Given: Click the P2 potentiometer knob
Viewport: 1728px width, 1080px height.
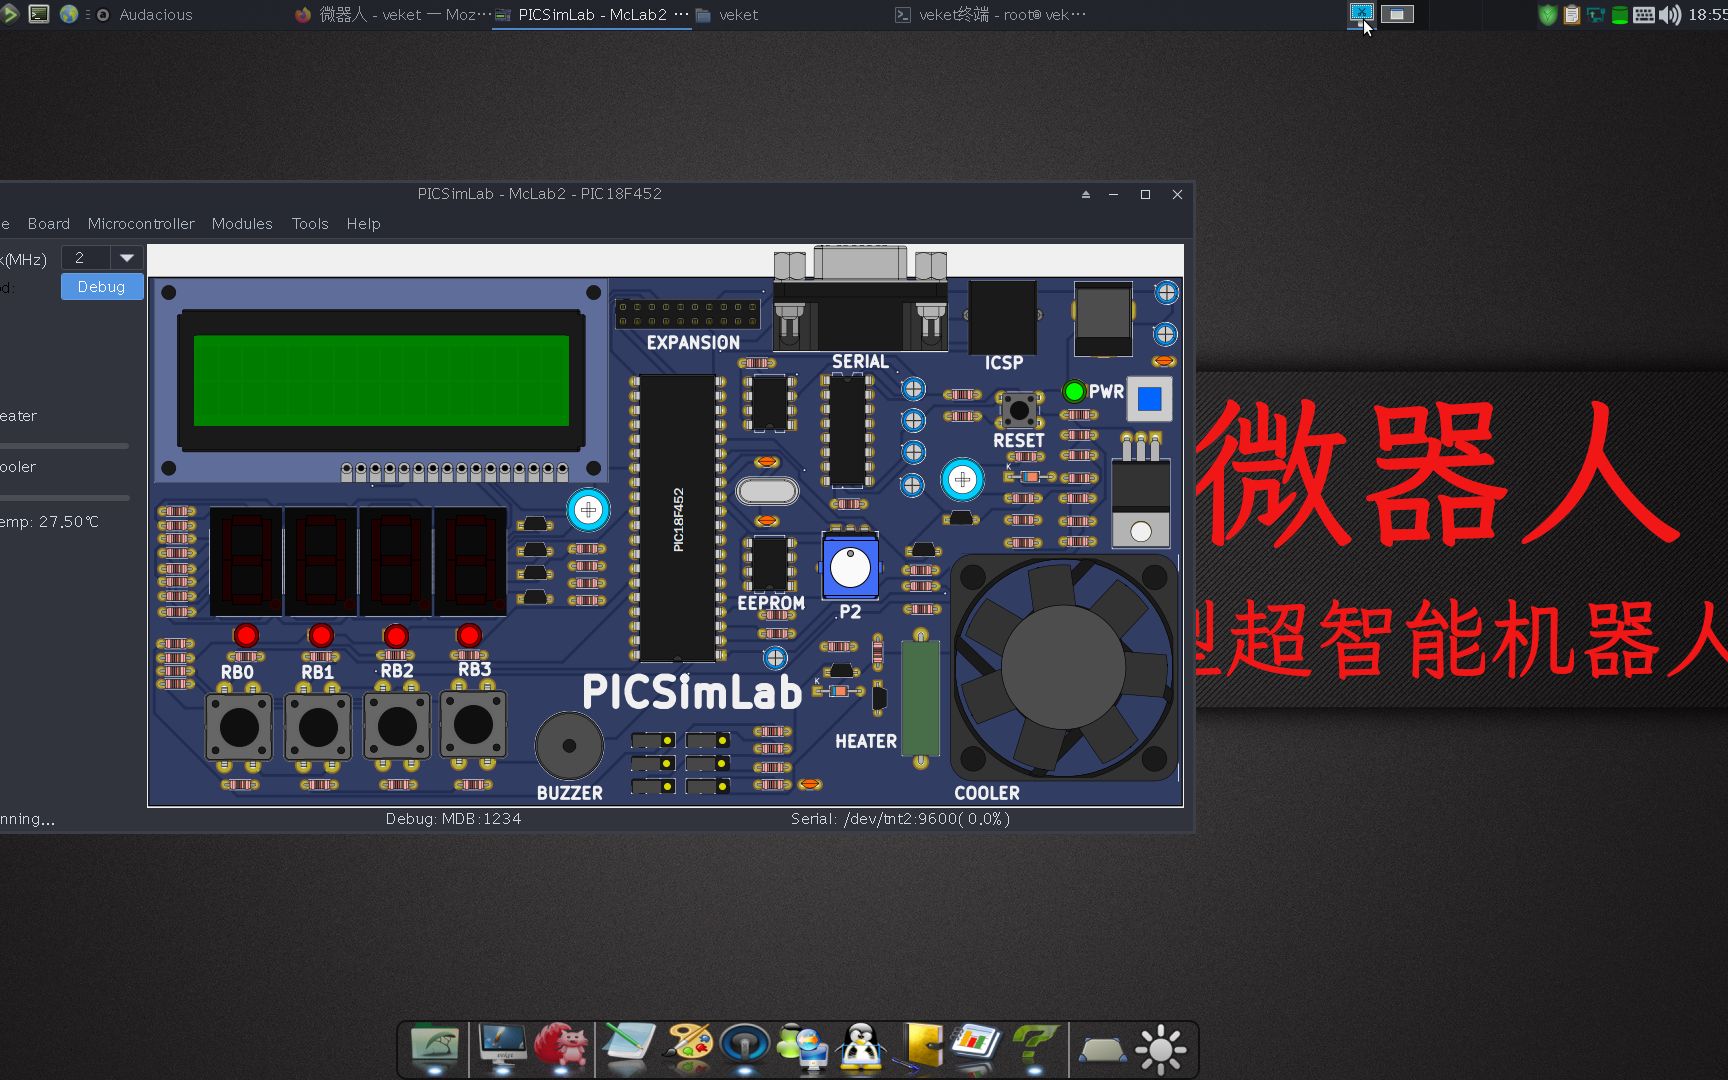Looking at the screenshot, I should tap(850, 567).
